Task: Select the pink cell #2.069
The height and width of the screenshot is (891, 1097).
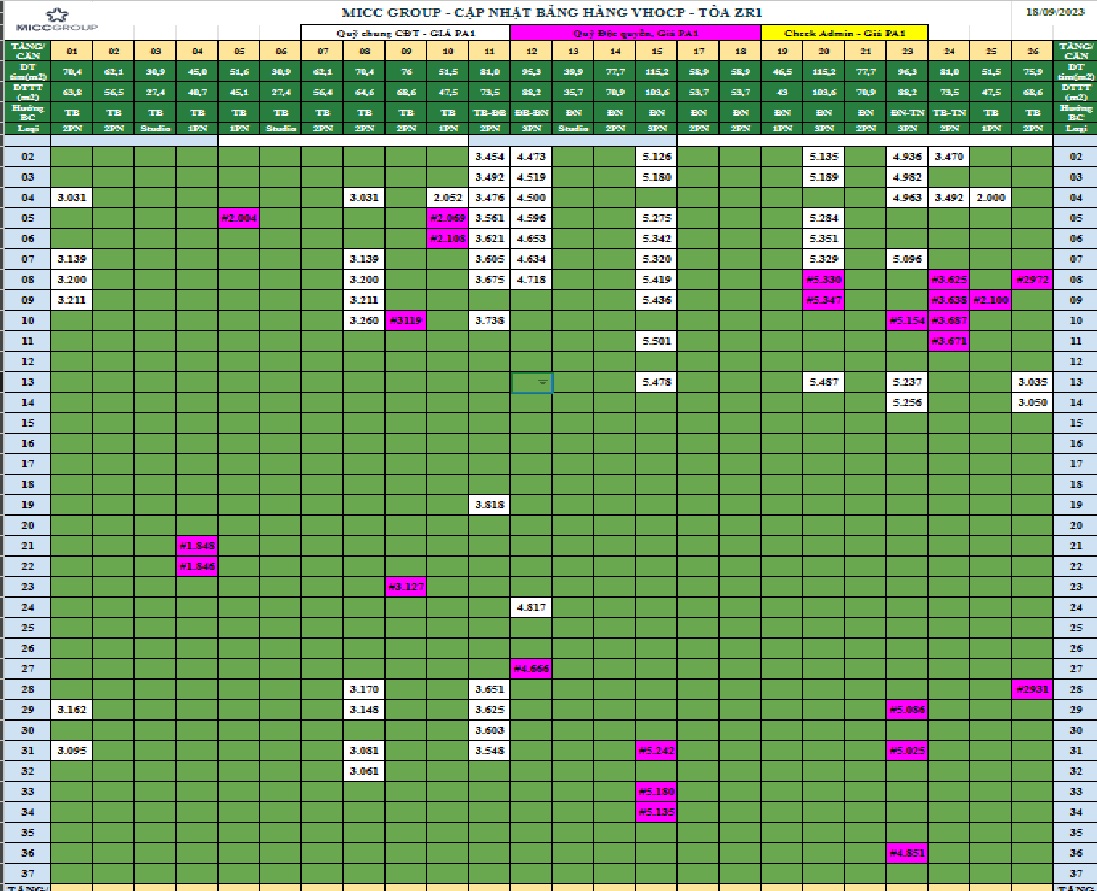Action: [x=448, y=218]
